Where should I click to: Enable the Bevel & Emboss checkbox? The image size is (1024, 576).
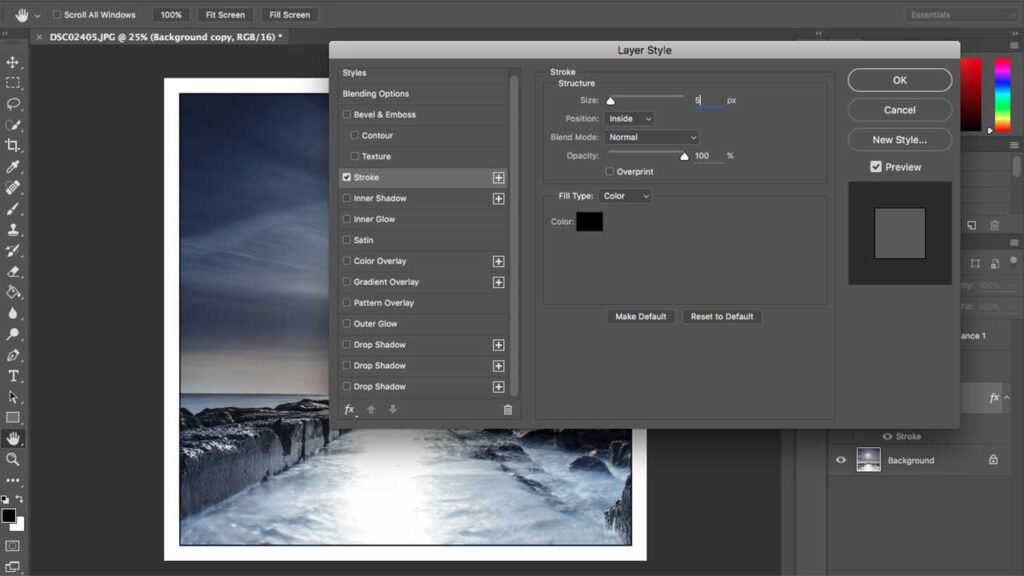347,114
